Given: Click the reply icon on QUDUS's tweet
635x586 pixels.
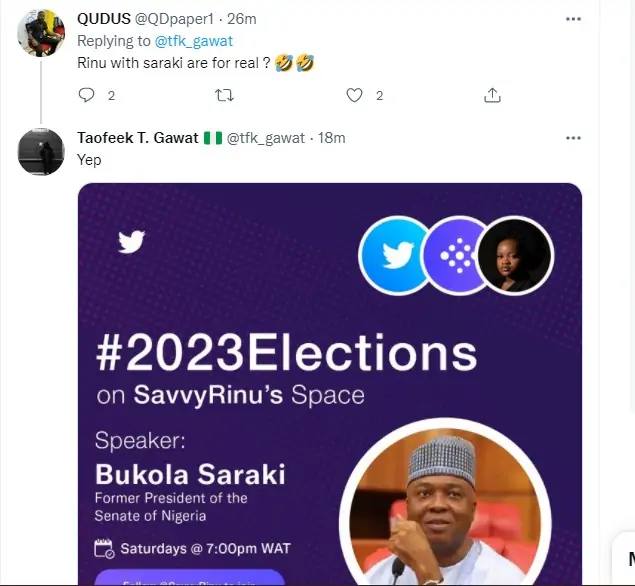Looking at the screenshot, I should click(x=86, y=95).
